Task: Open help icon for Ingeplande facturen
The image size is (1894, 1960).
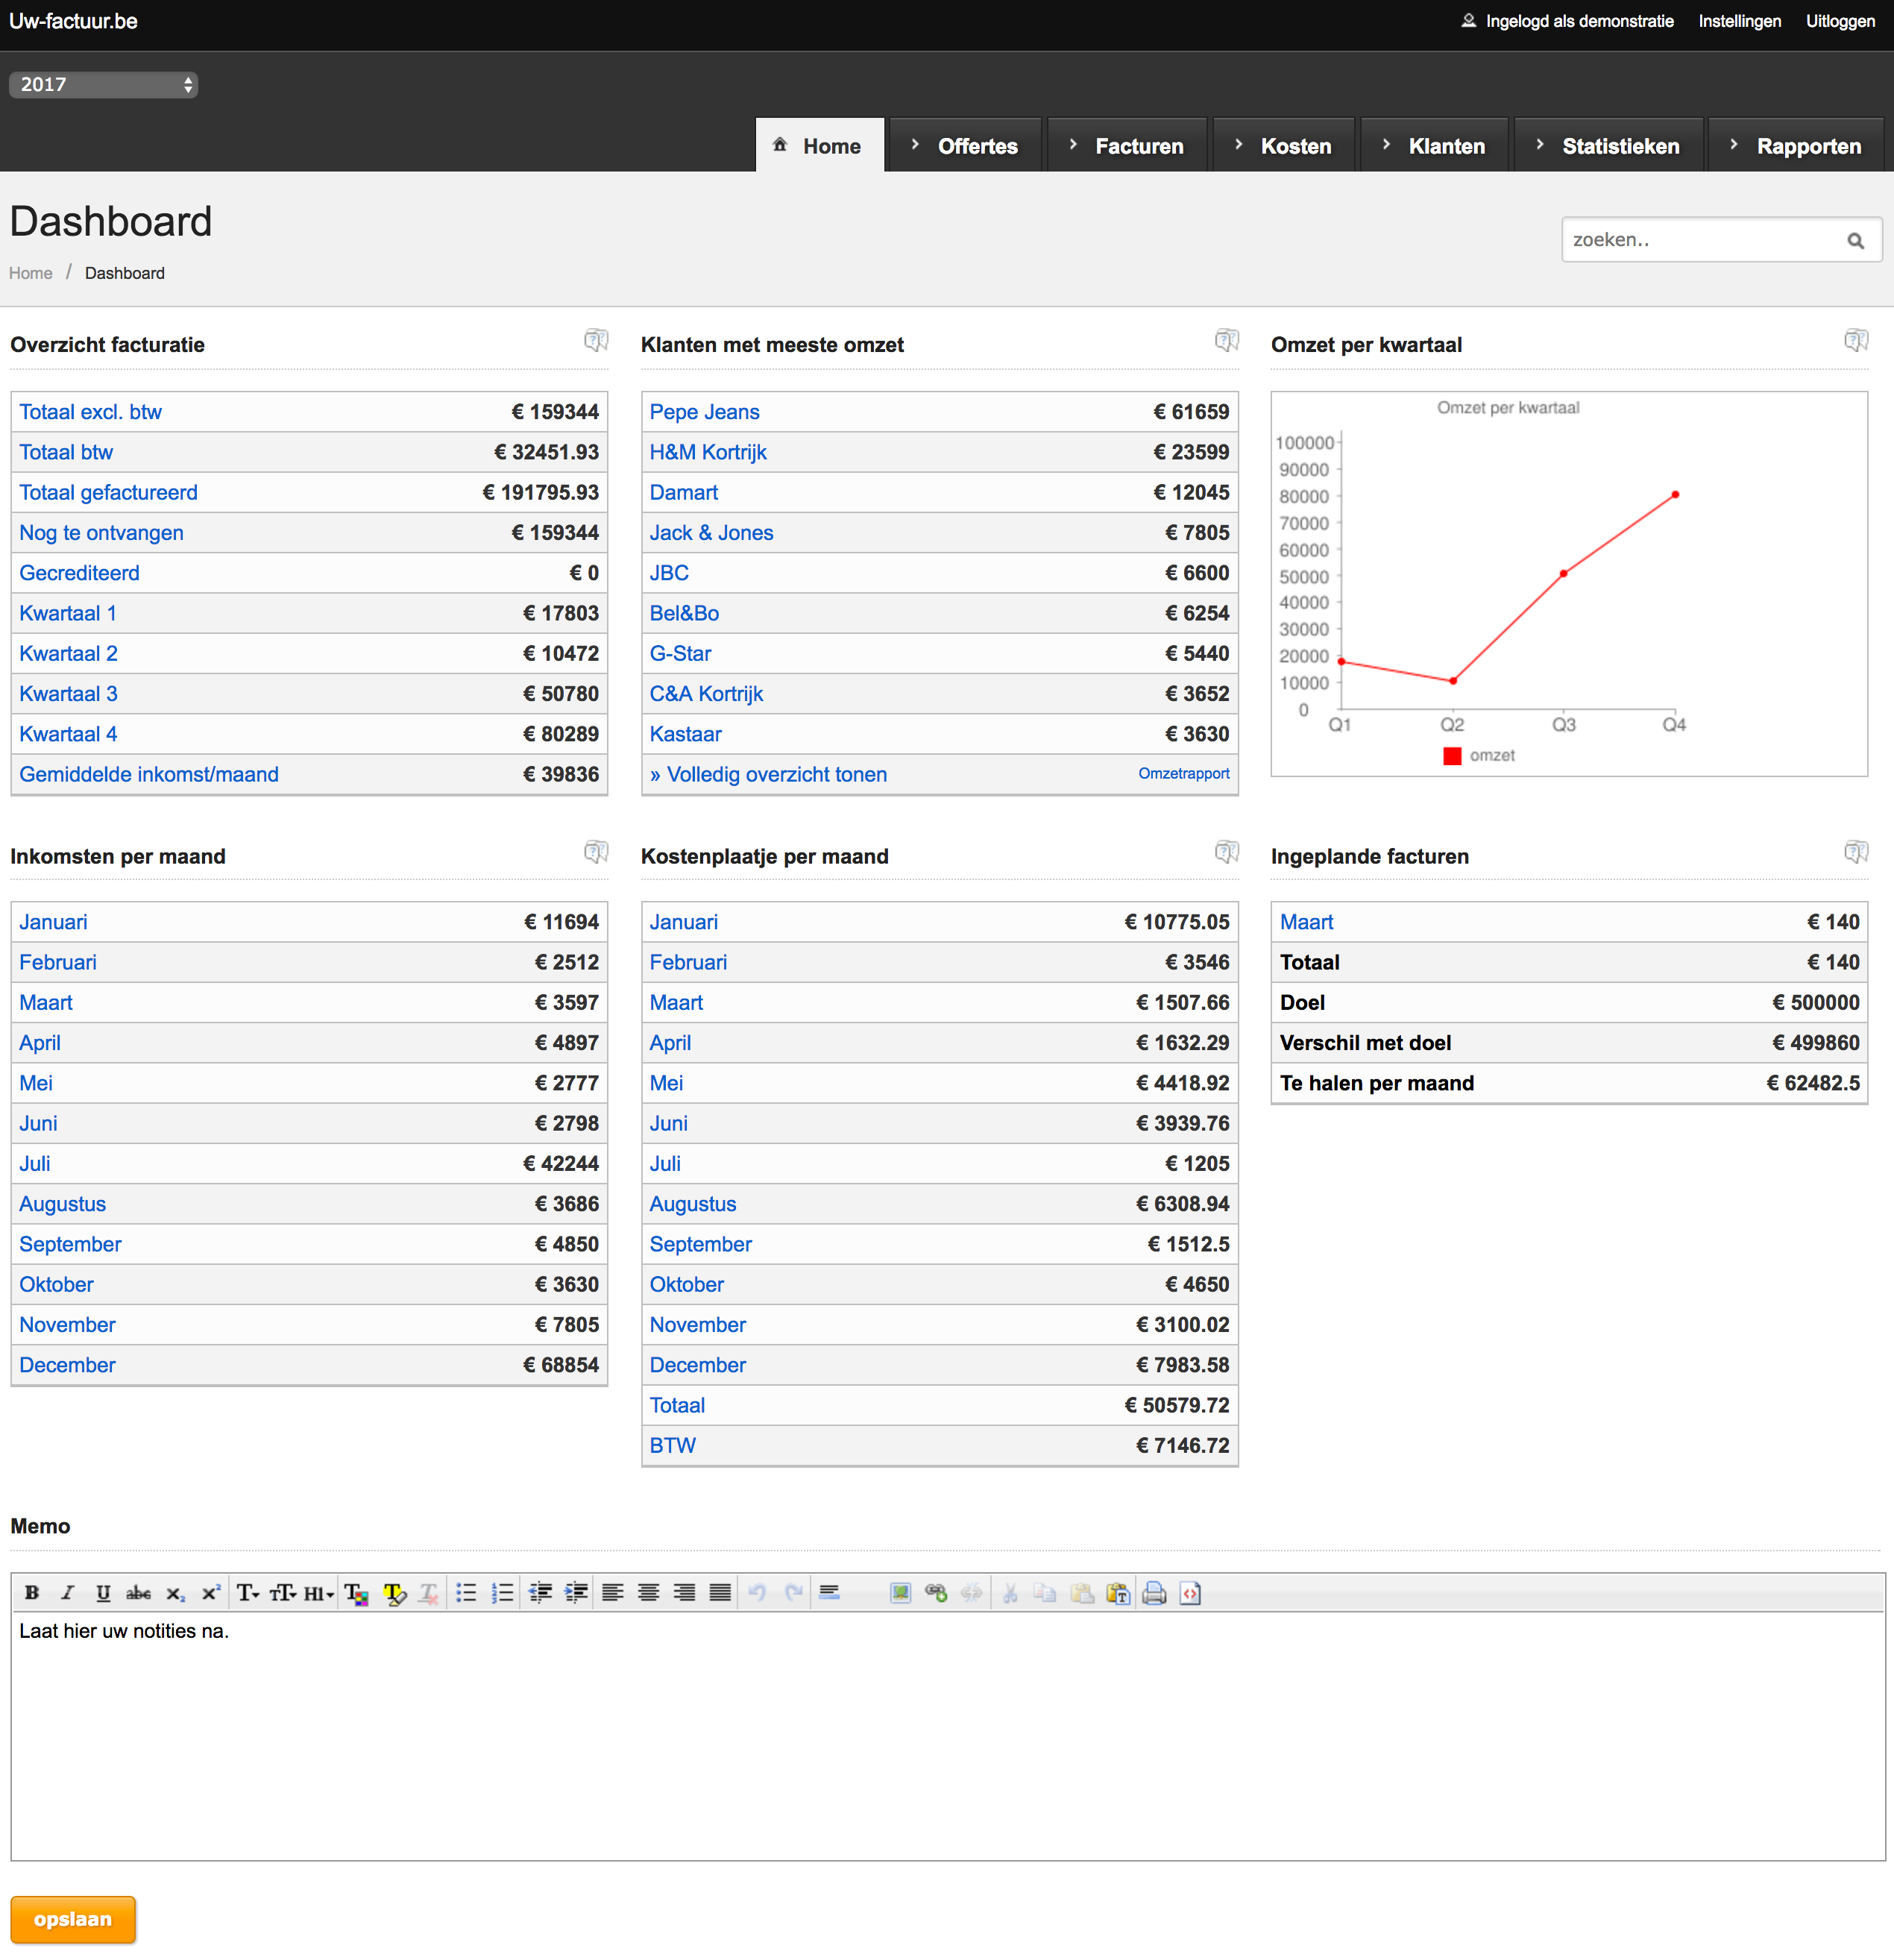Action: [1856, 852]
